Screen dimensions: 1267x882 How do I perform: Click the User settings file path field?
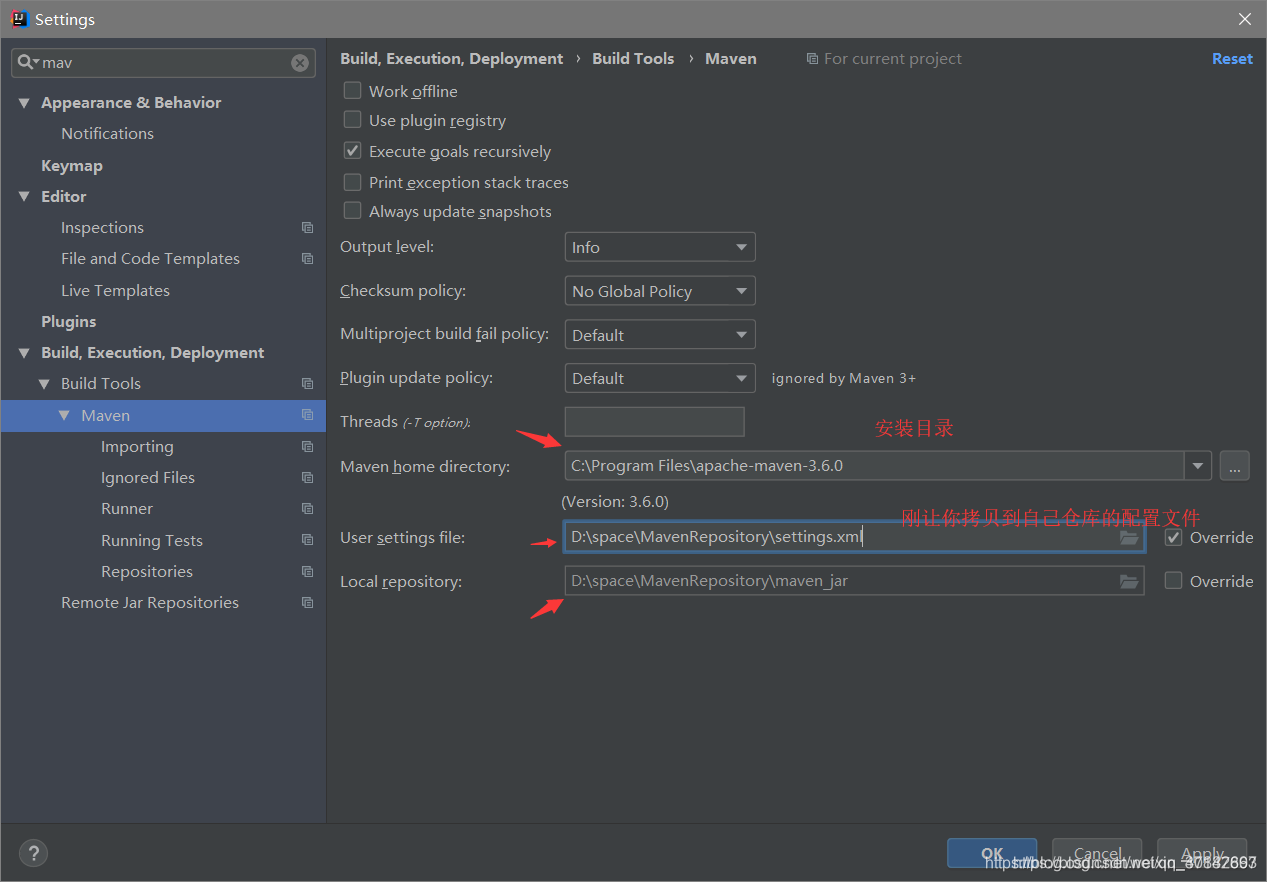[855, 538]
